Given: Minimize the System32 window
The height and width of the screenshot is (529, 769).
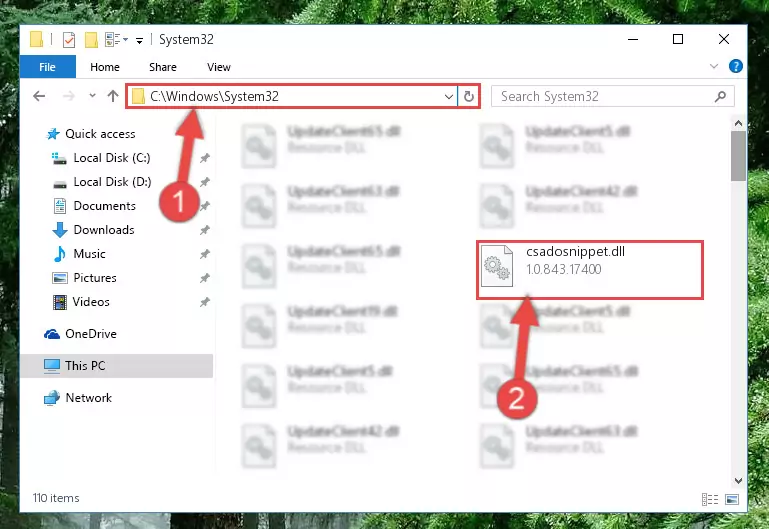Looking at the screenshot, I should point(633,39).
